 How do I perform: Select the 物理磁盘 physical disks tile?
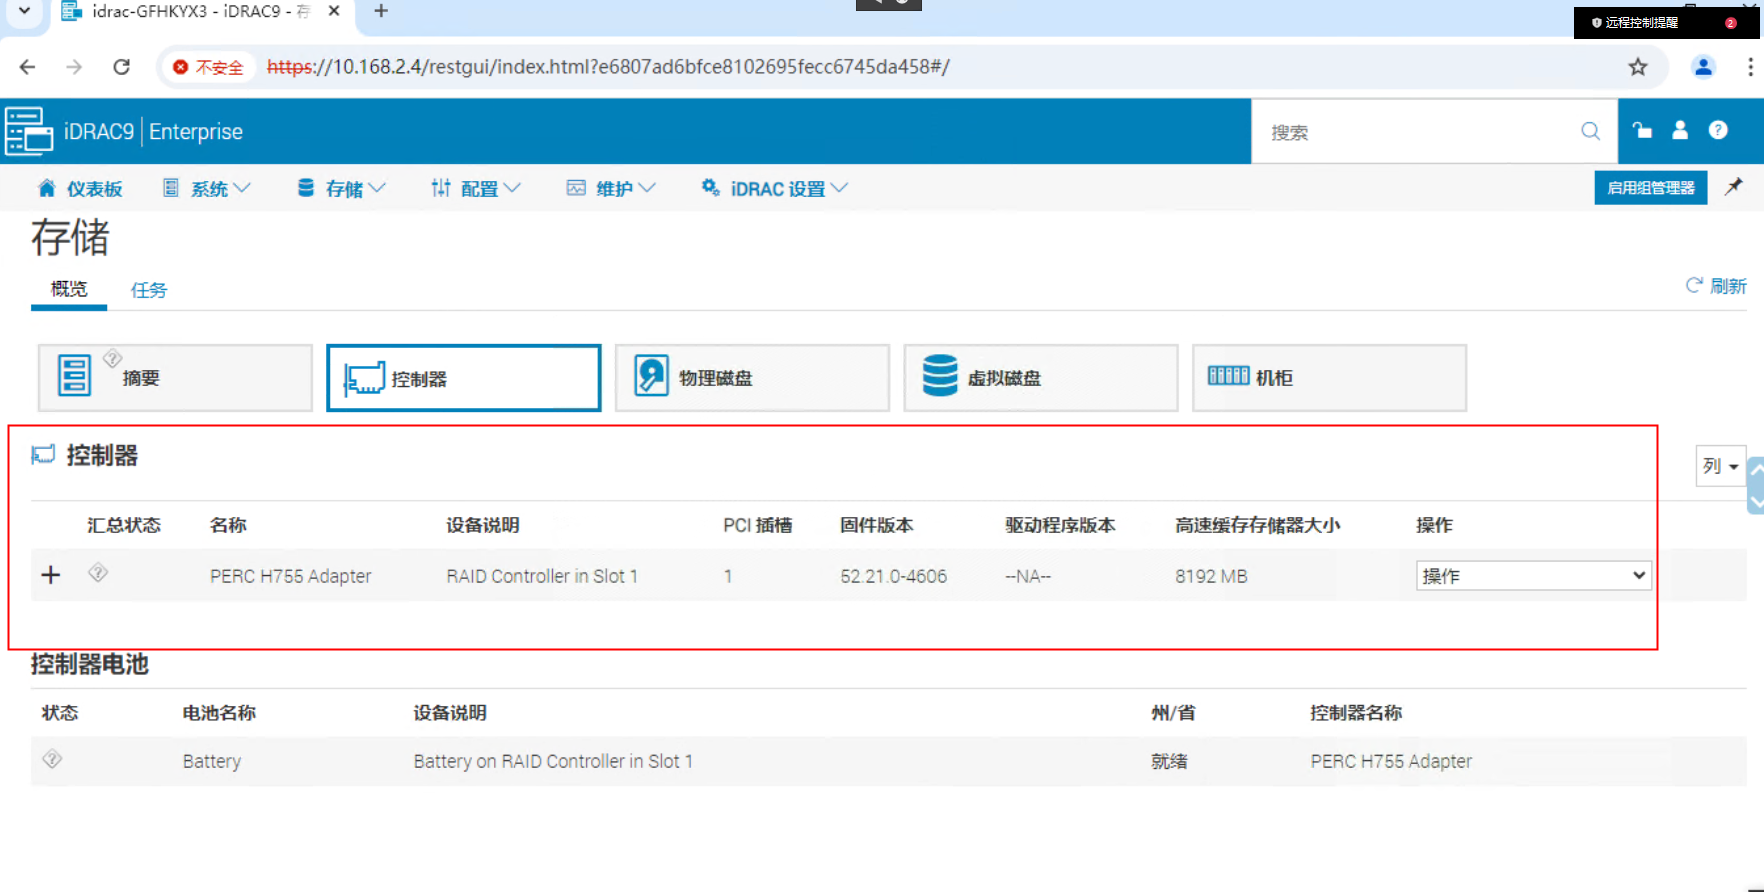[x=752, y=378]
